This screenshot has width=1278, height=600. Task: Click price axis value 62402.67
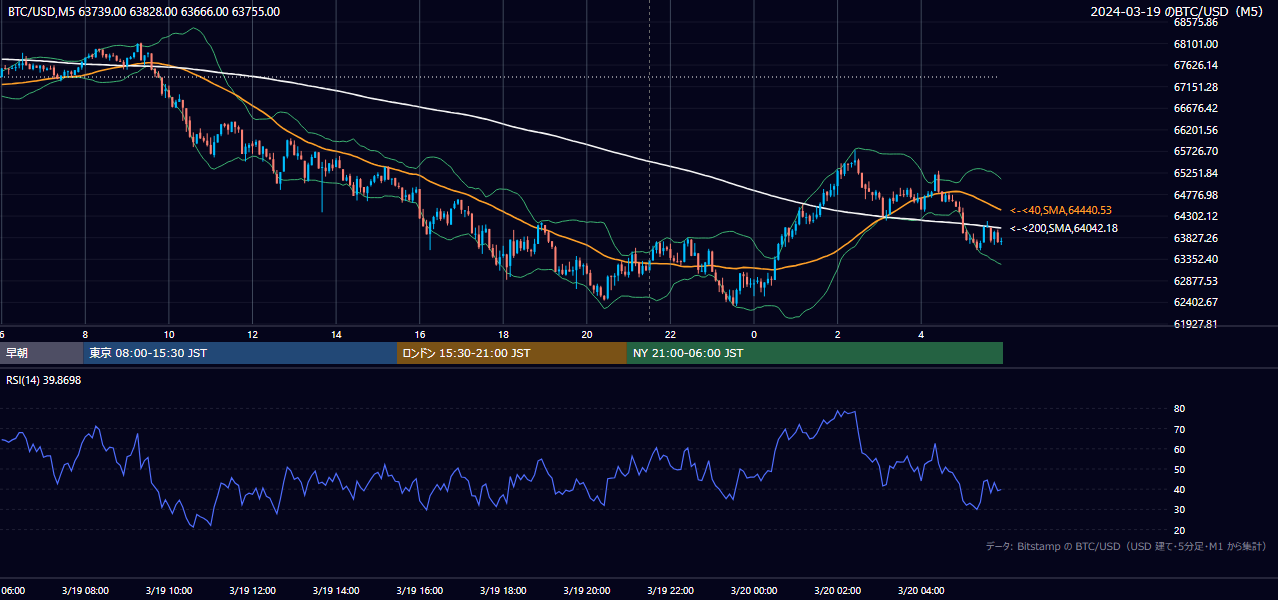[x=1195, y=302]
